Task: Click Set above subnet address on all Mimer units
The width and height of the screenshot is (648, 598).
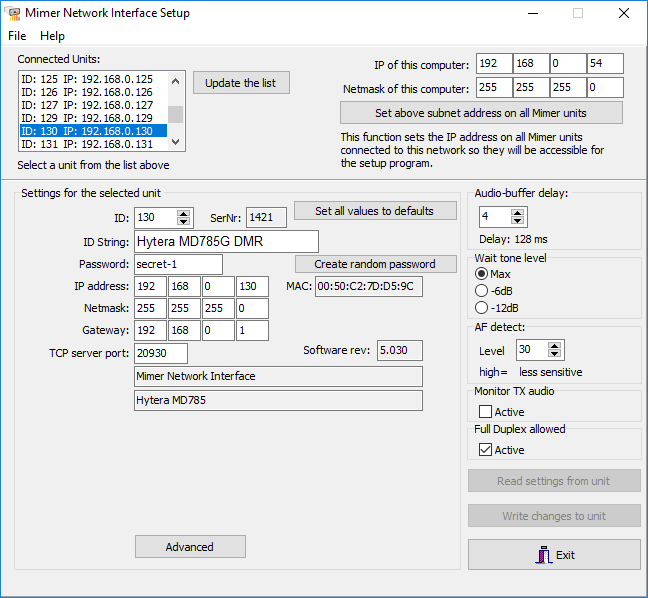Action: [x=481, y=113]
